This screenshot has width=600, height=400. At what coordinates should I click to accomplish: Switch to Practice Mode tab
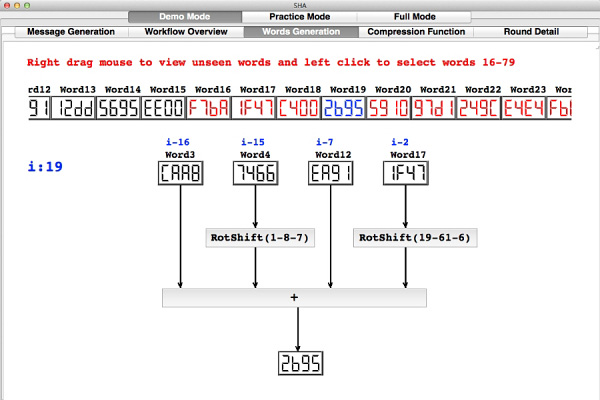point(298,17)
